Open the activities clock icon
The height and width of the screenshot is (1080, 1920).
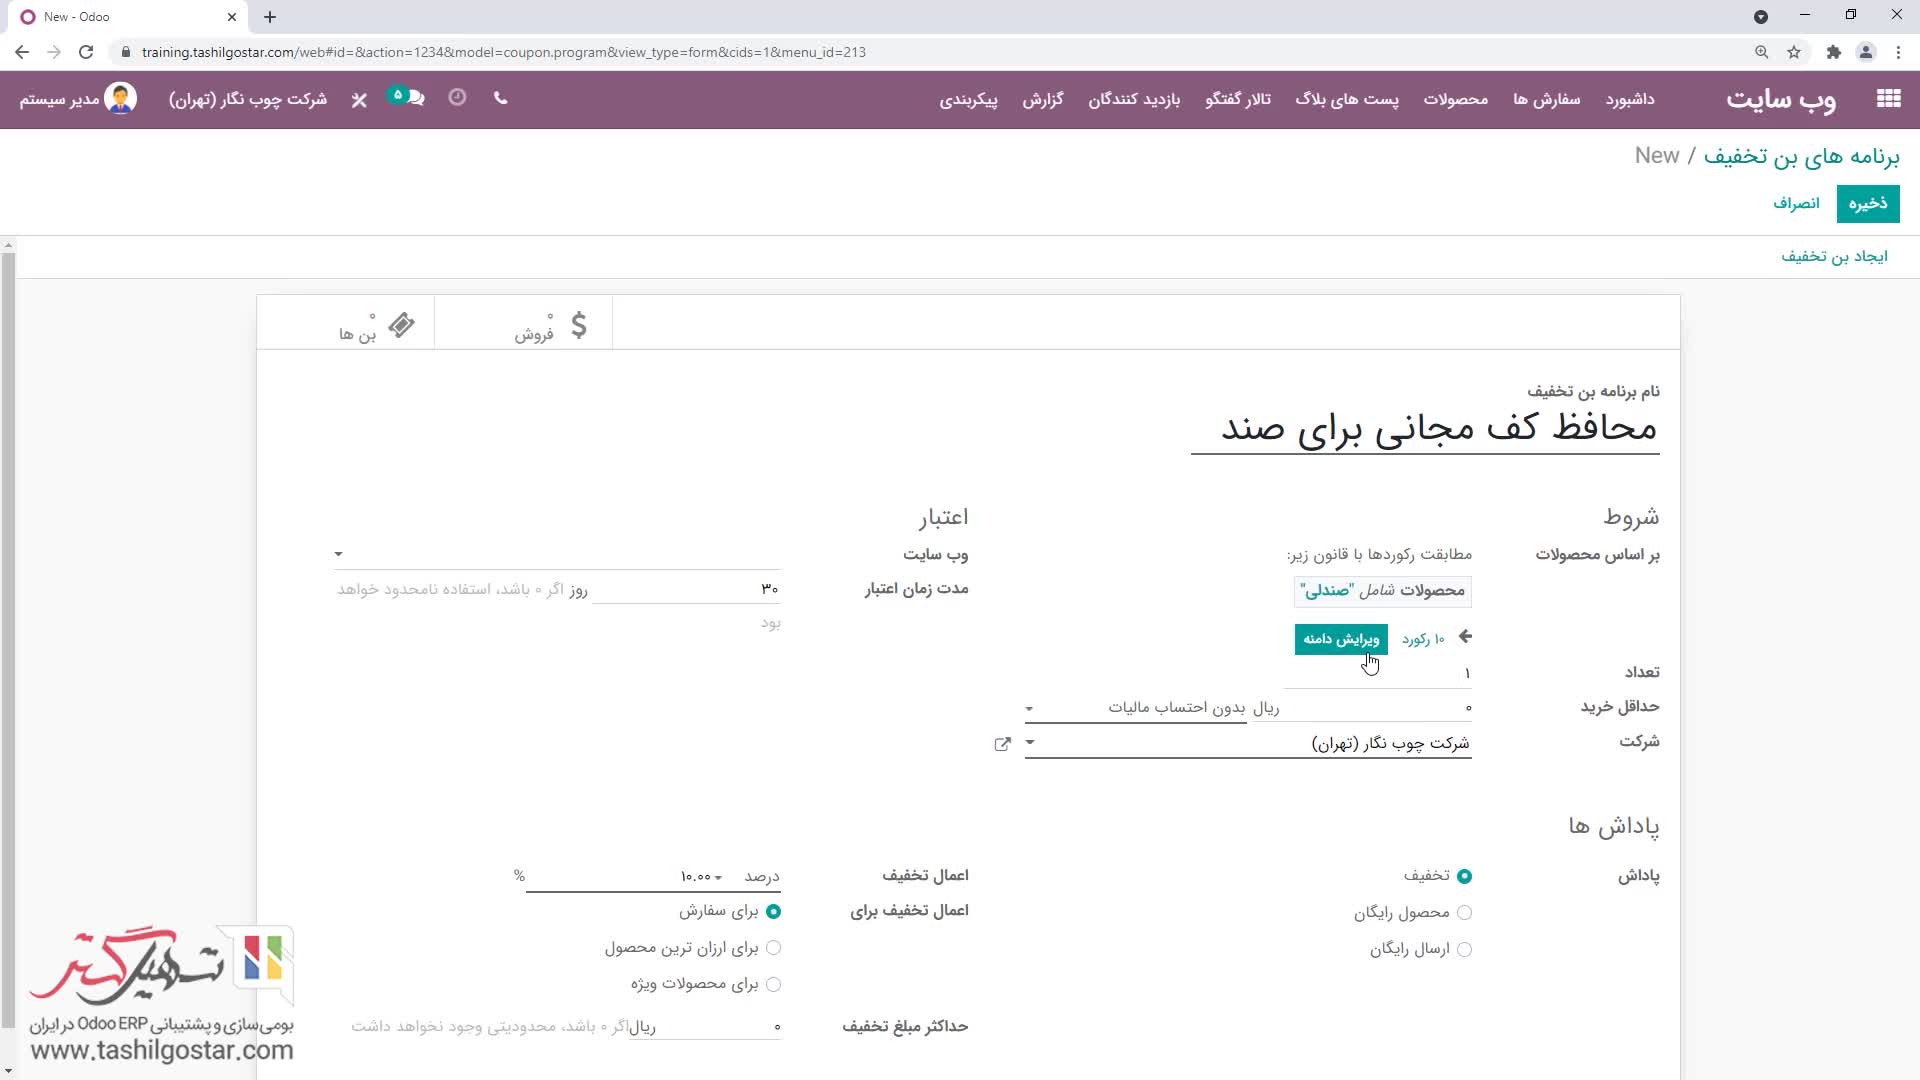point(457,98)
